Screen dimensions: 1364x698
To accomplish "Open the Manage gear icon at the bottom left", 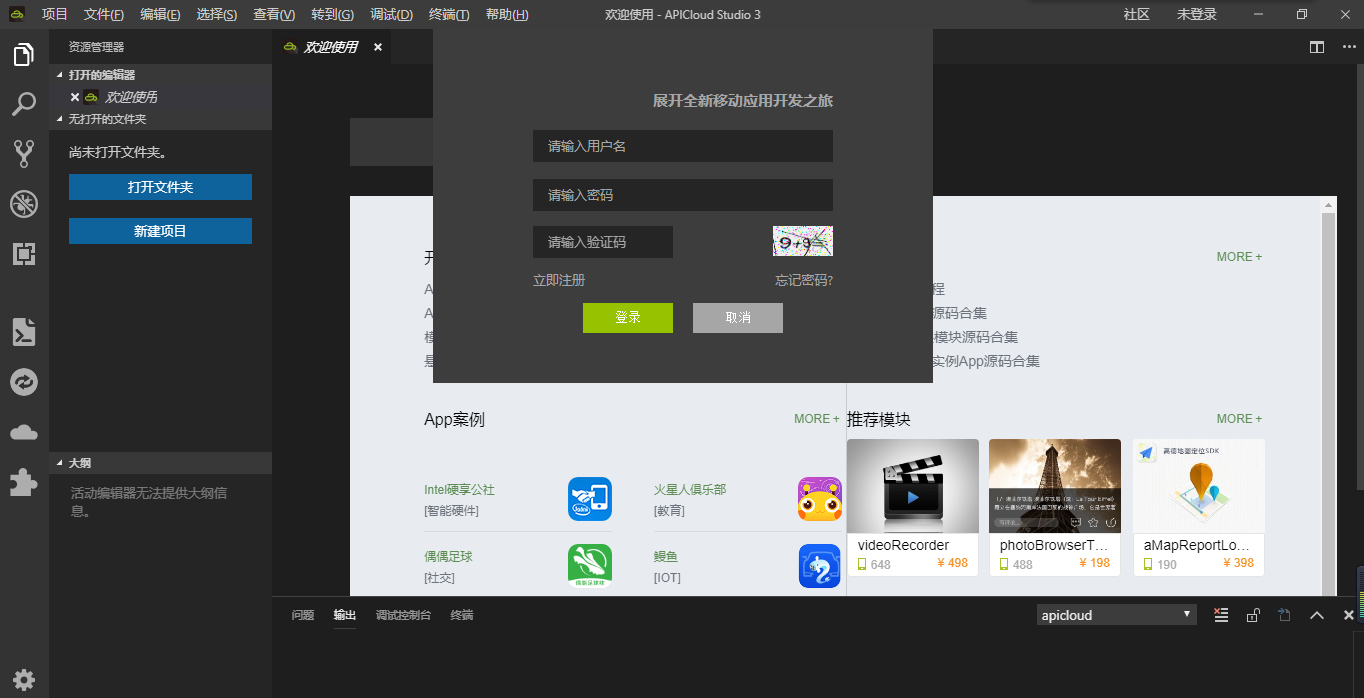I will (24, 680).
